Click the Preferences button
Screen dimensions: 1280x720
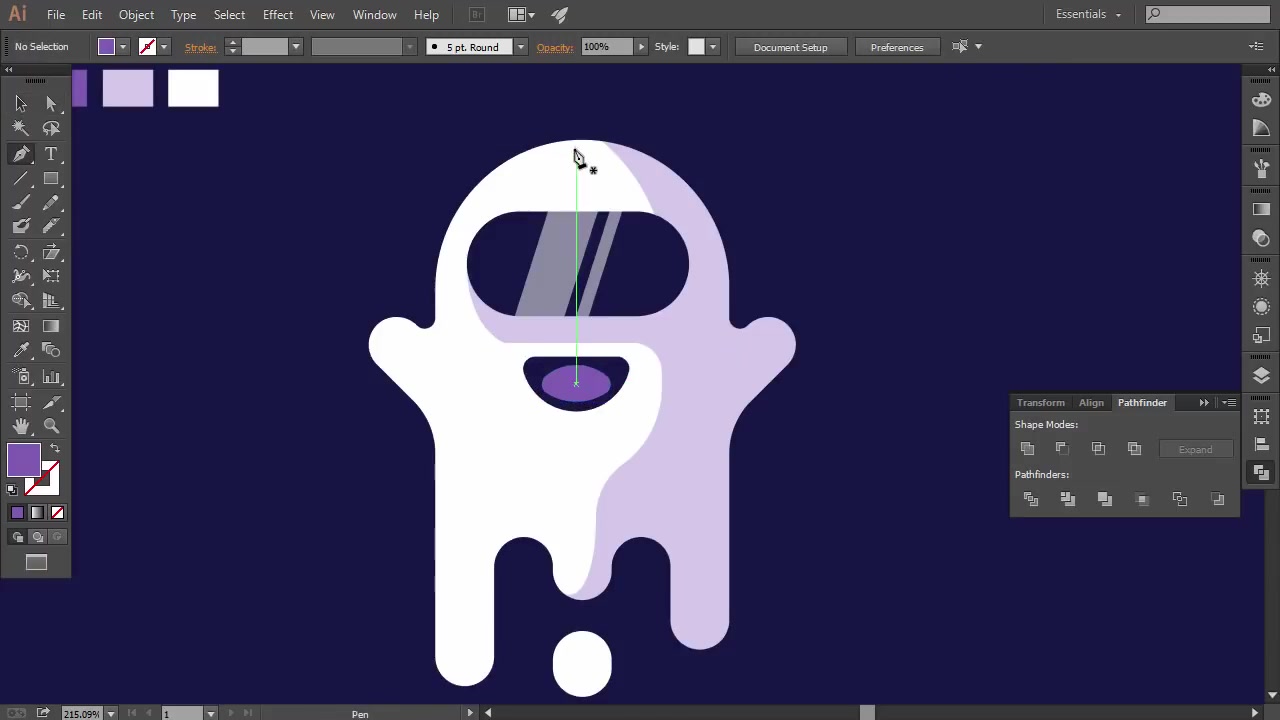pos(897,47)
